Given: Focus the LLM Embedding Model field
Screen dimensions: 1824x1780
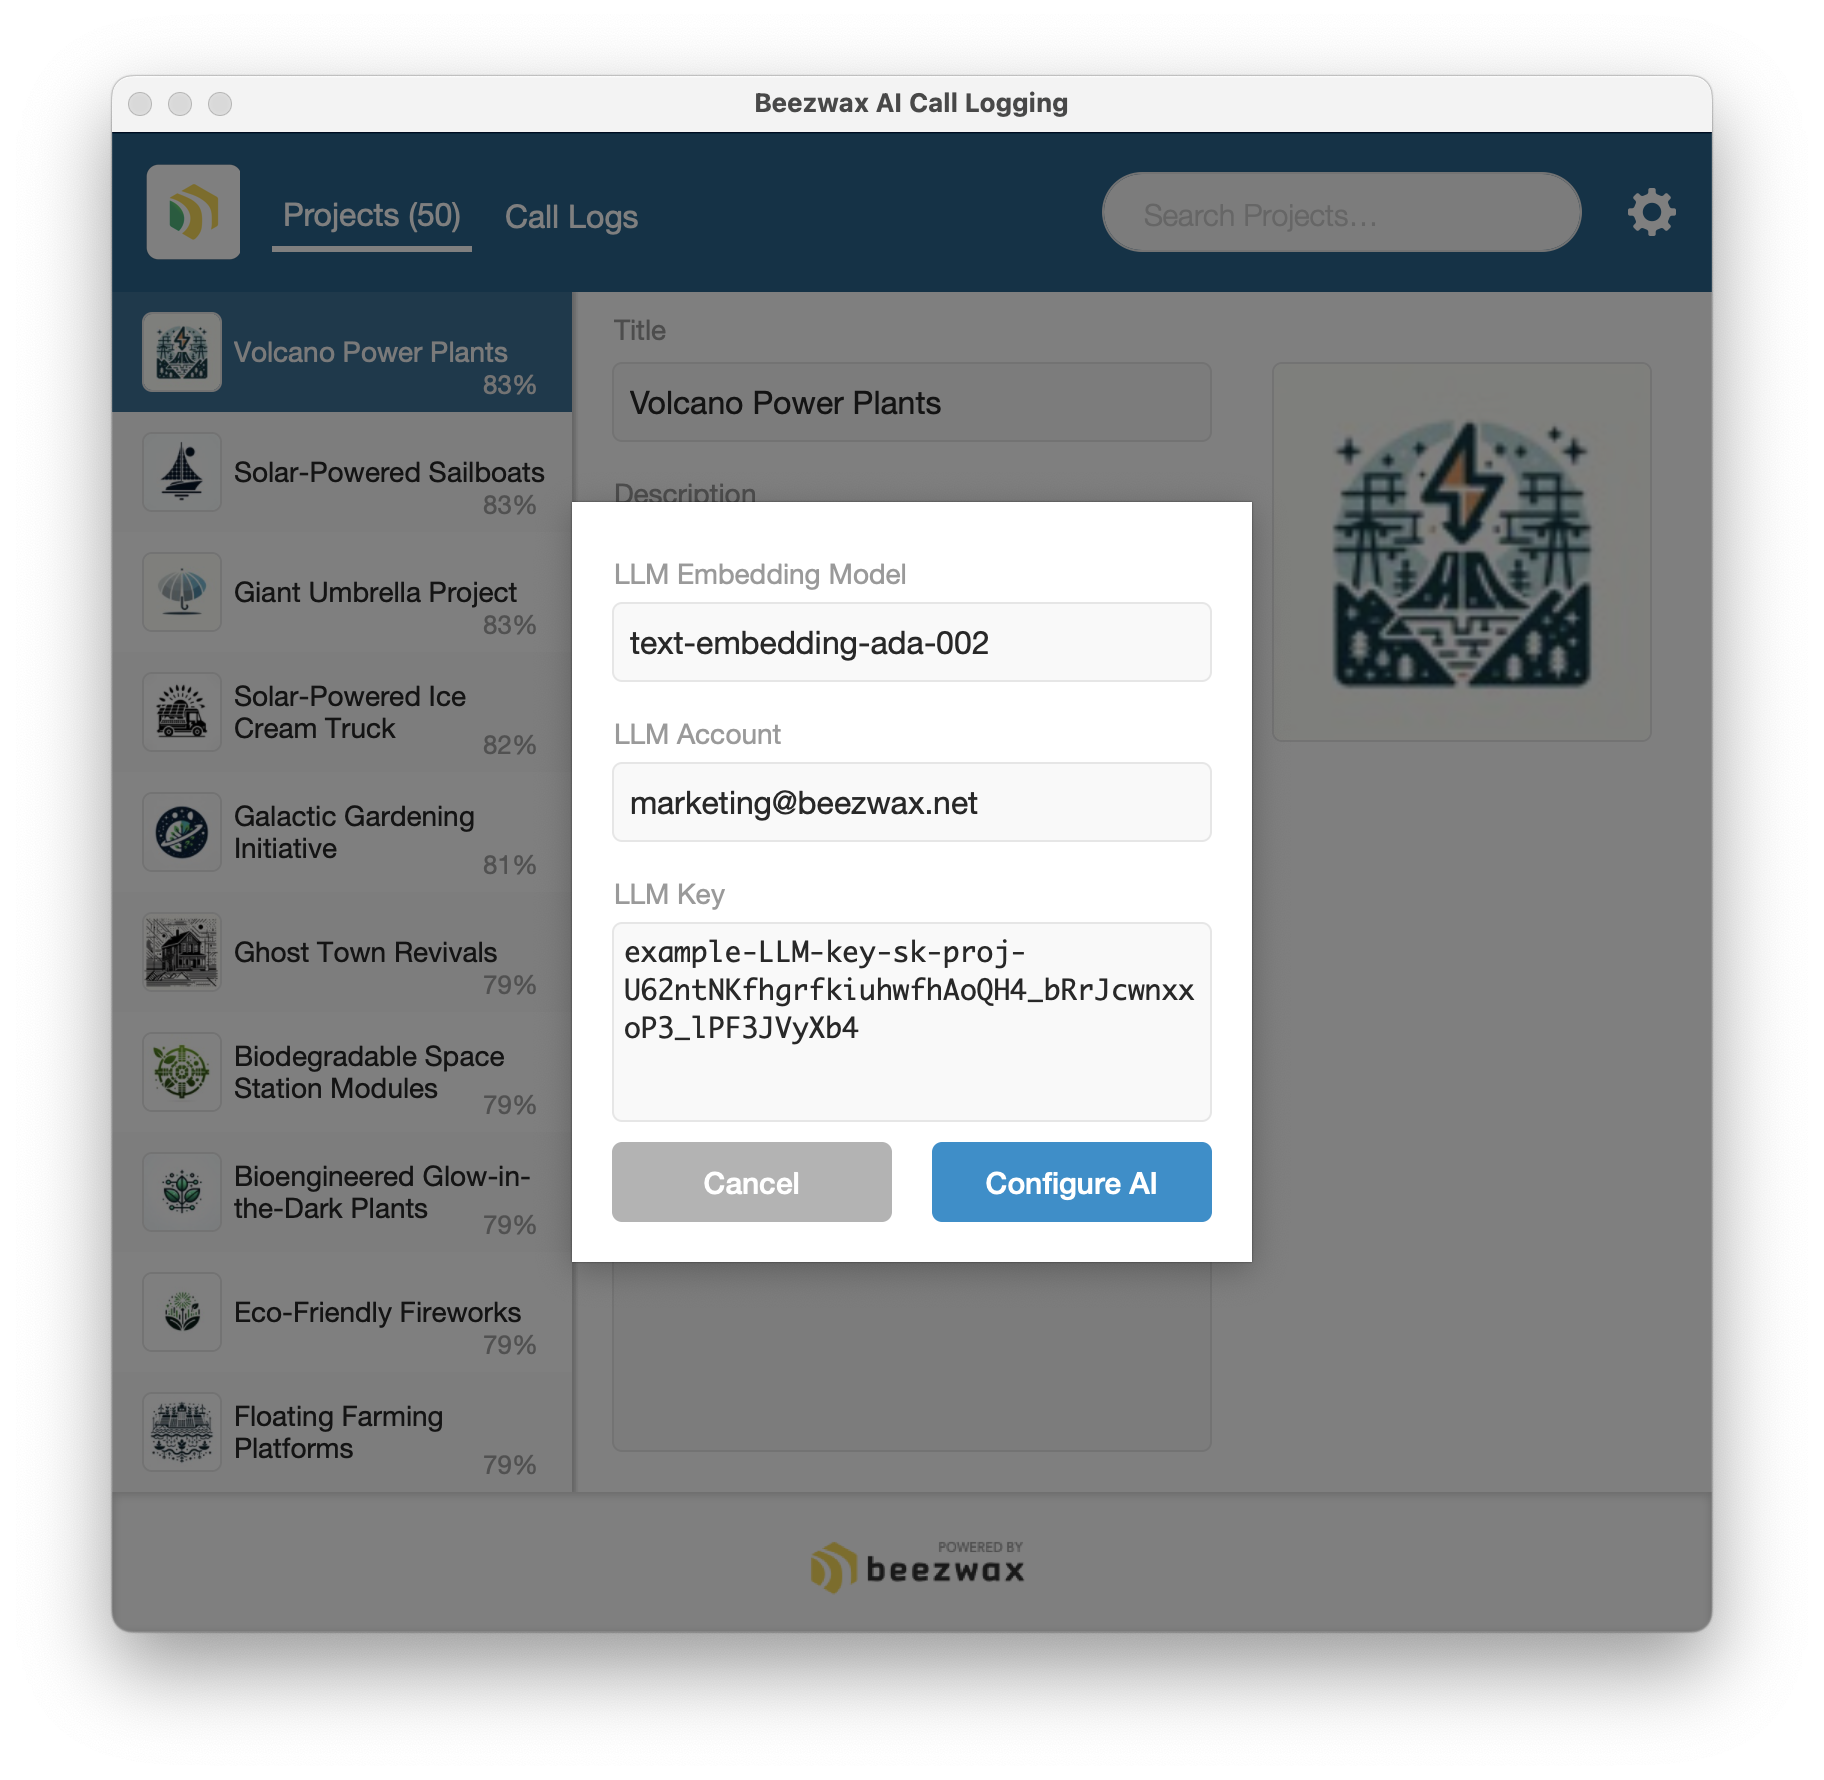Looking at the screenshot, I should pyautogui.click(x=912, y=642).
